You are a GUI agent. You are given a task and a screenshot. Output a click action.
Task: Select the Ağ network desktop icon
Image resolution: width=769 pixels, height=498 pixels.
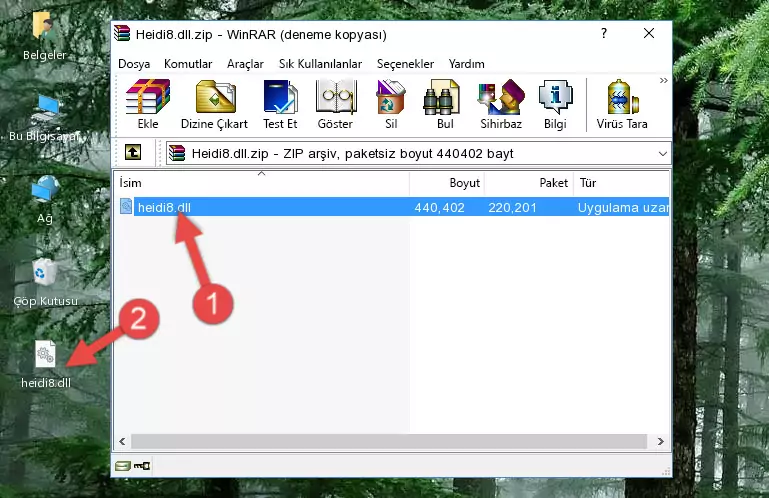tap(45, 200)
